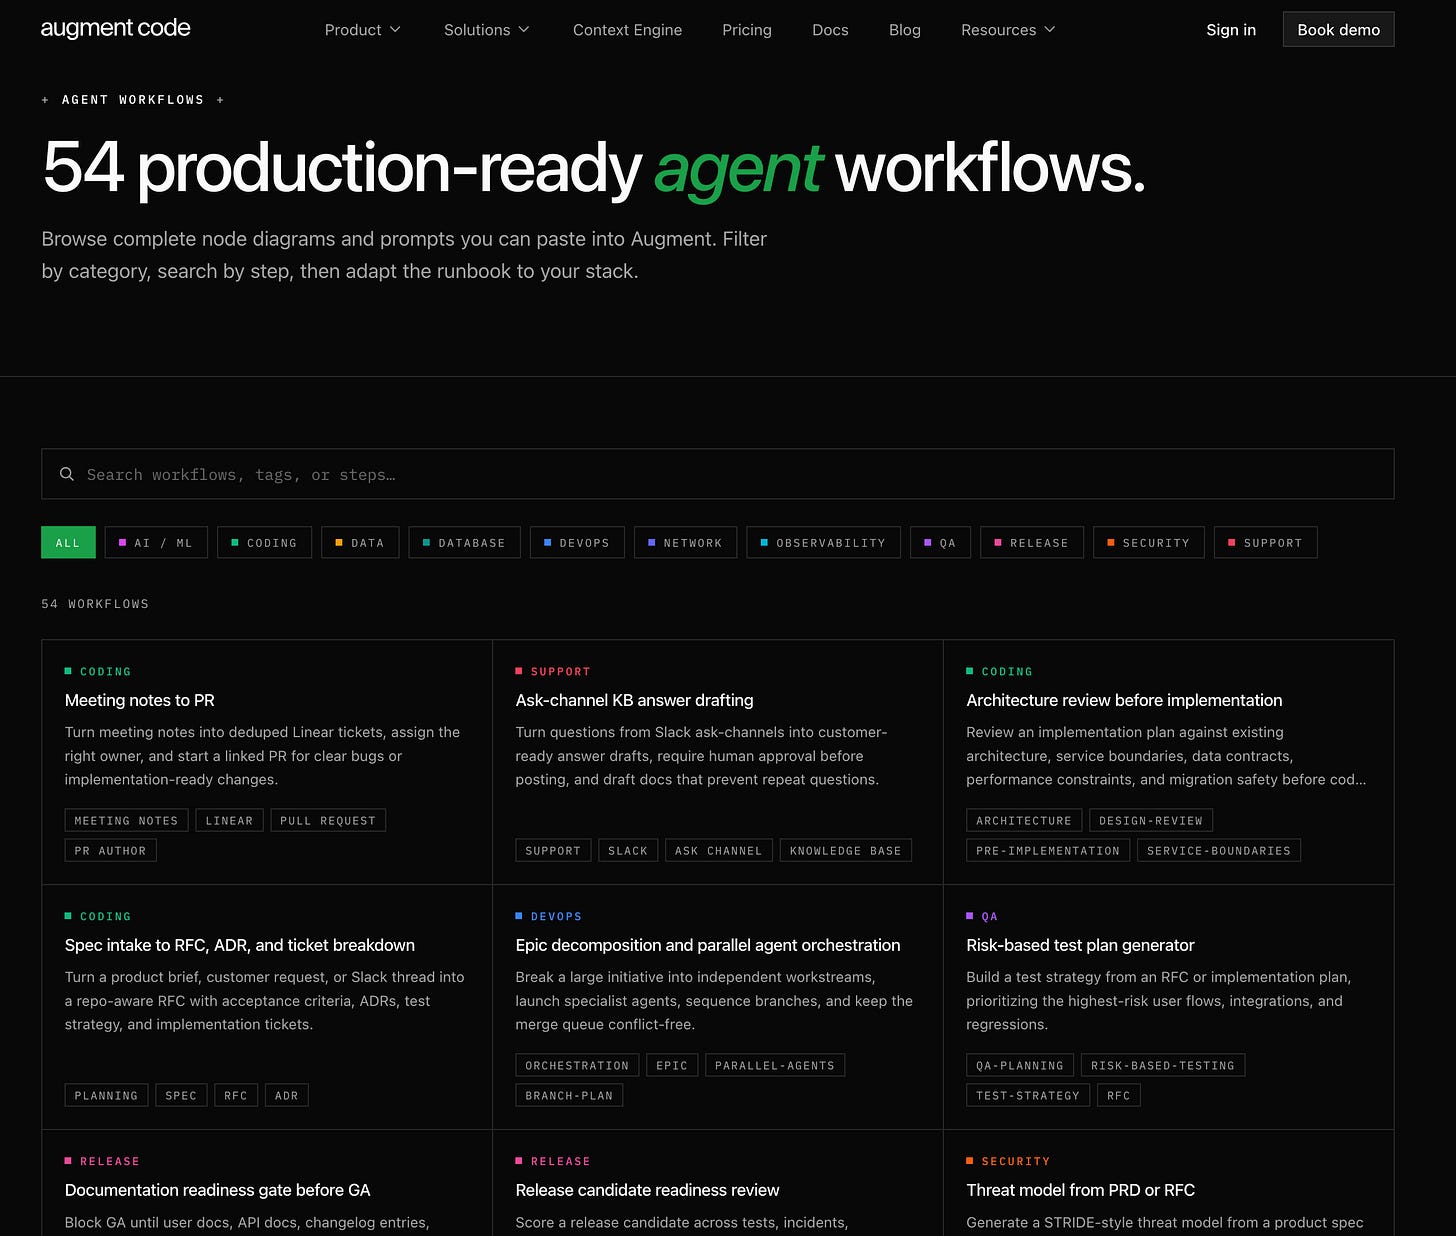Filter workflows by DATA category
The height and width of the screenshot is (1236, 1456).
coord(360,543)
